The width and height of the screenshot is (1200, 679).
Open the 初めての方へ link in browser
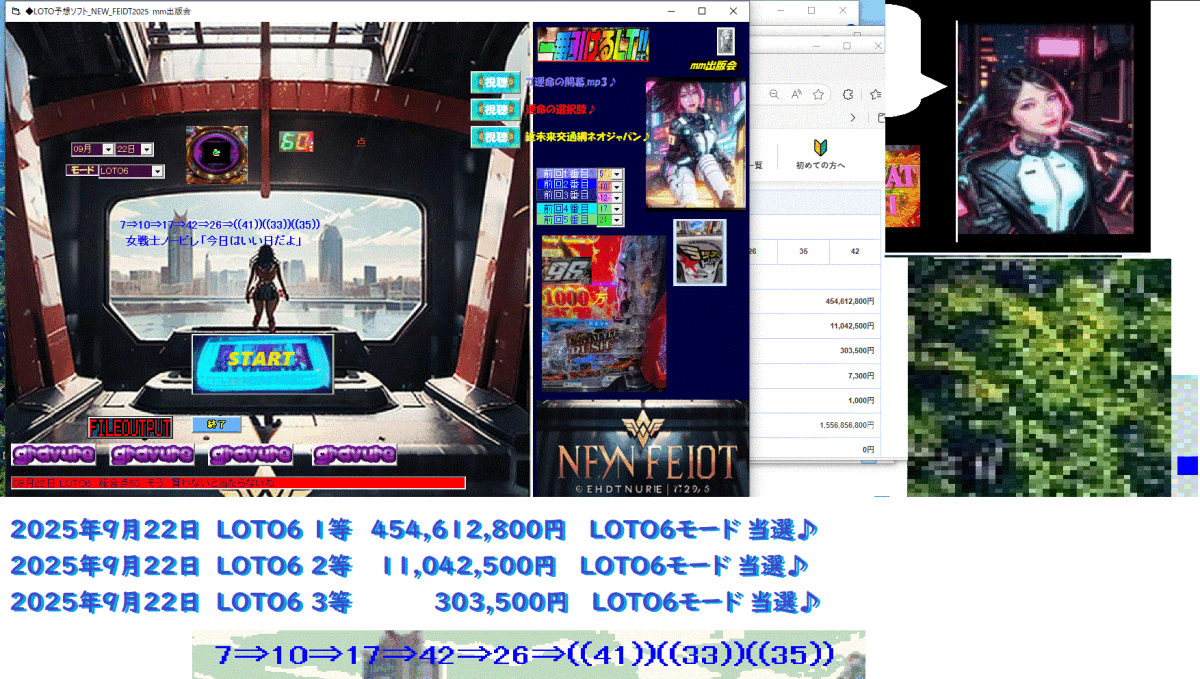point(820,165)
